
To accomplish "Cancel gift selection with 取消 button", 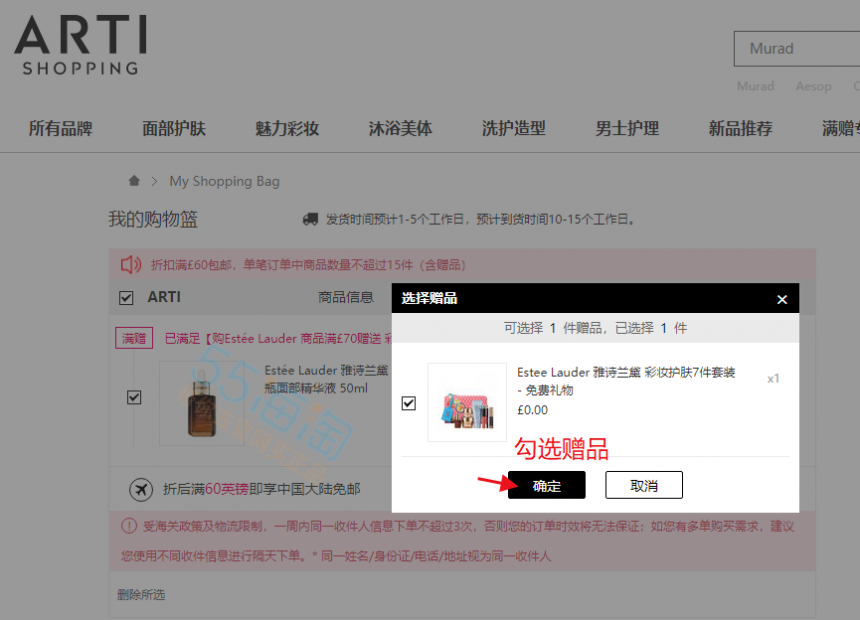I will [644, 485].
